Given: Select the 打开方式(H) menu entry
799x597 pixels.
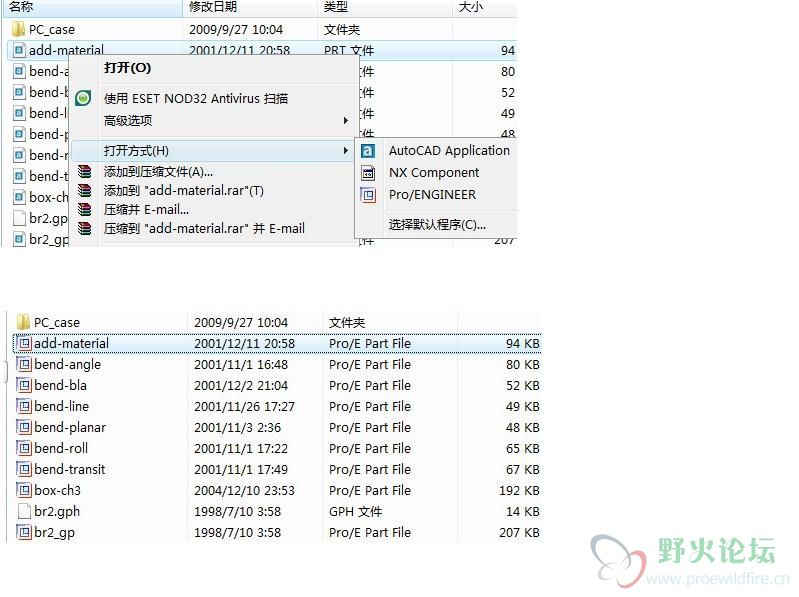Looking at the screenshot, I should 136,151.
